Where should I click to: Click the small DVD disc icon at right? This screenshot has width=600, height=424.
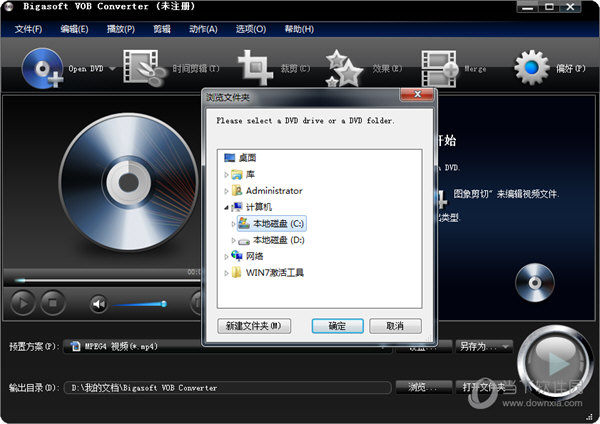point(535,282)
